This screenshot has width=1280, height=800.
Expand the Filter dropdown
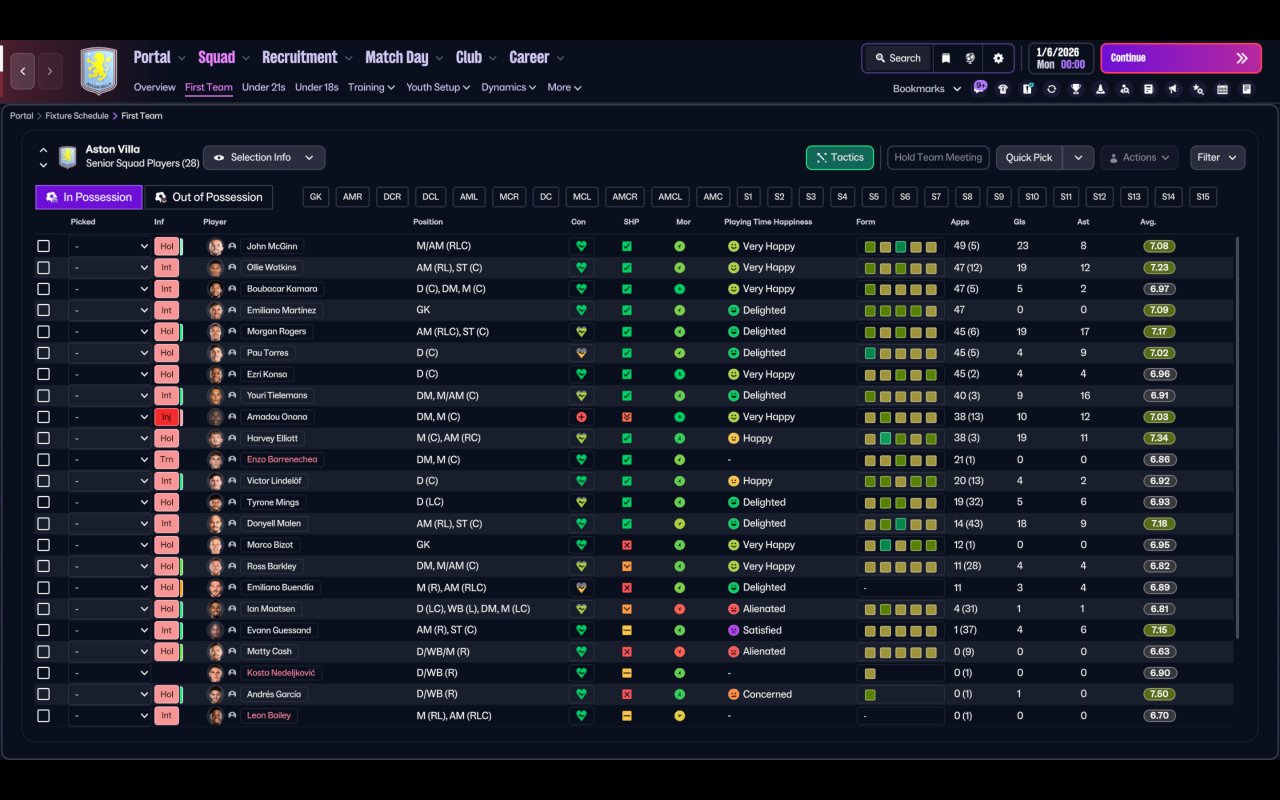pyautogui.click(x=1217, y=158)
